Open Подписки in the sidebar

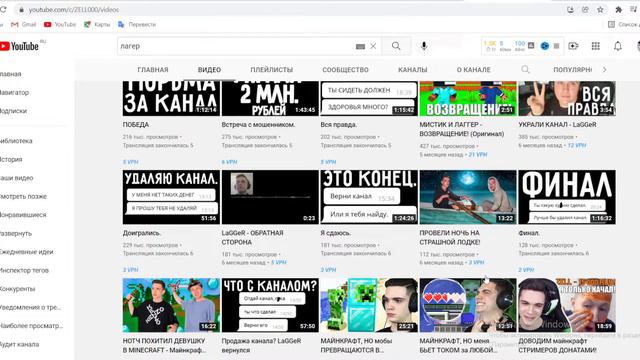[x=13, y=111]
